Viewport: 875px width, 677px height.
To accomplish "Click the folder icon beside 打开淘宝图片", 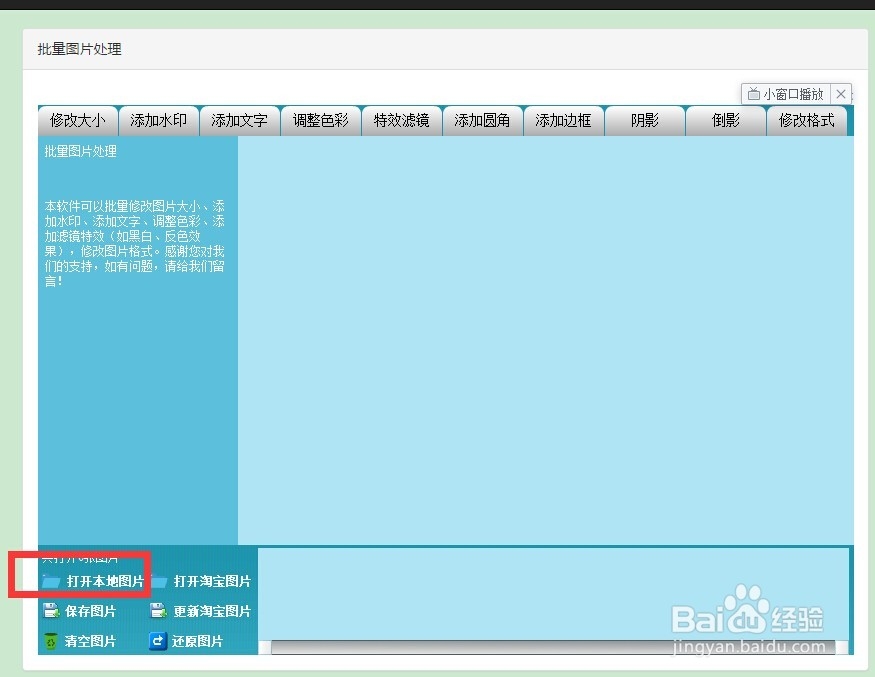I will (x=158, y=581).
